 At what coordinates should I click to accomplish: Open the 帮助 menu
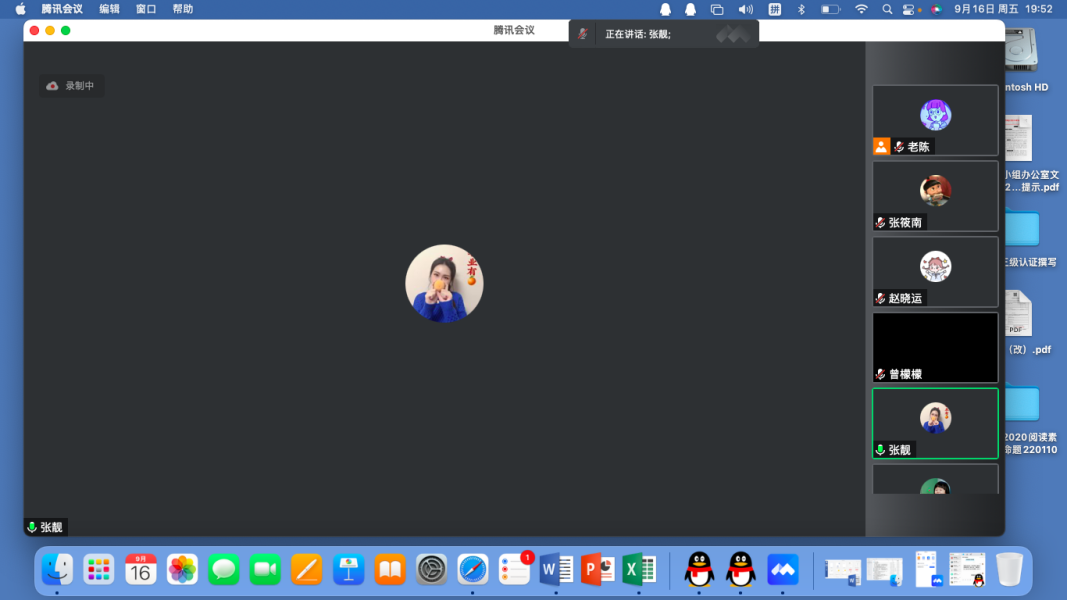click(183, 9)
